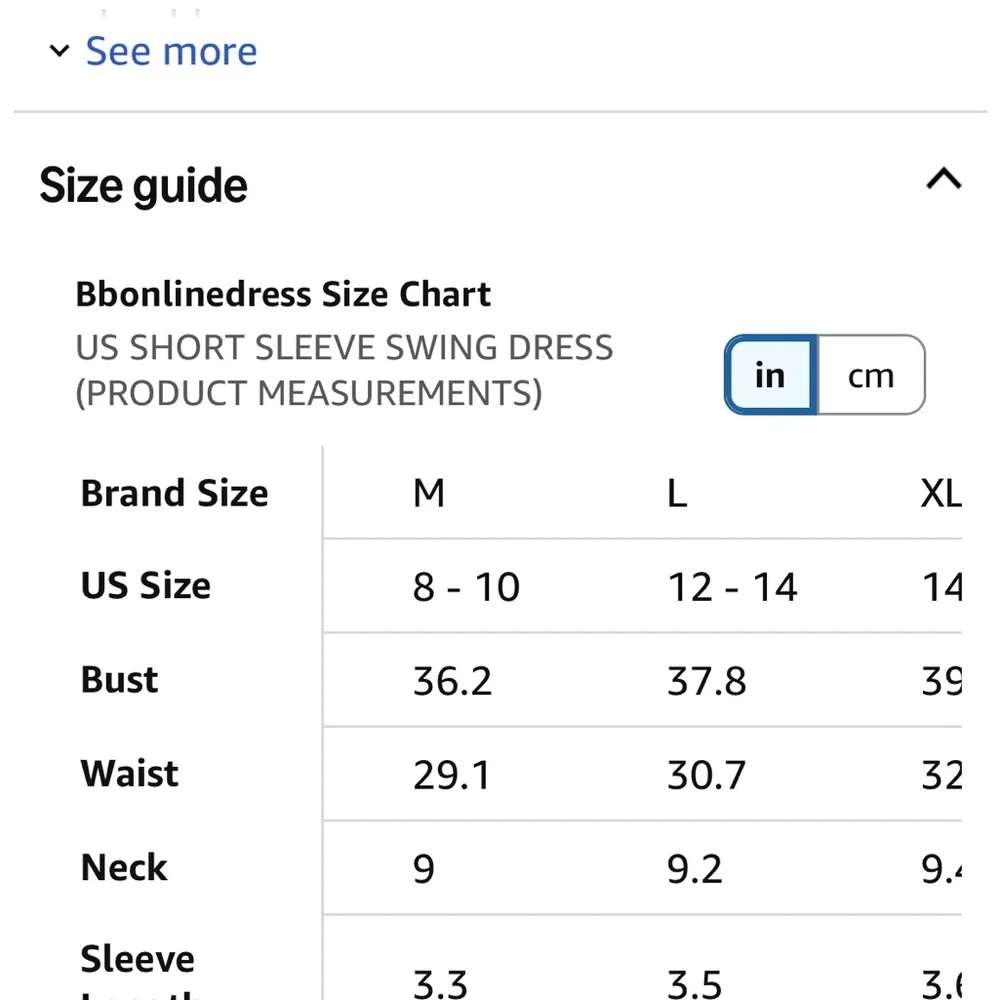The height and width of the screenshot is (1000, 1000).
Task: Click the Brand Size row label
Action: coord(175,494)
